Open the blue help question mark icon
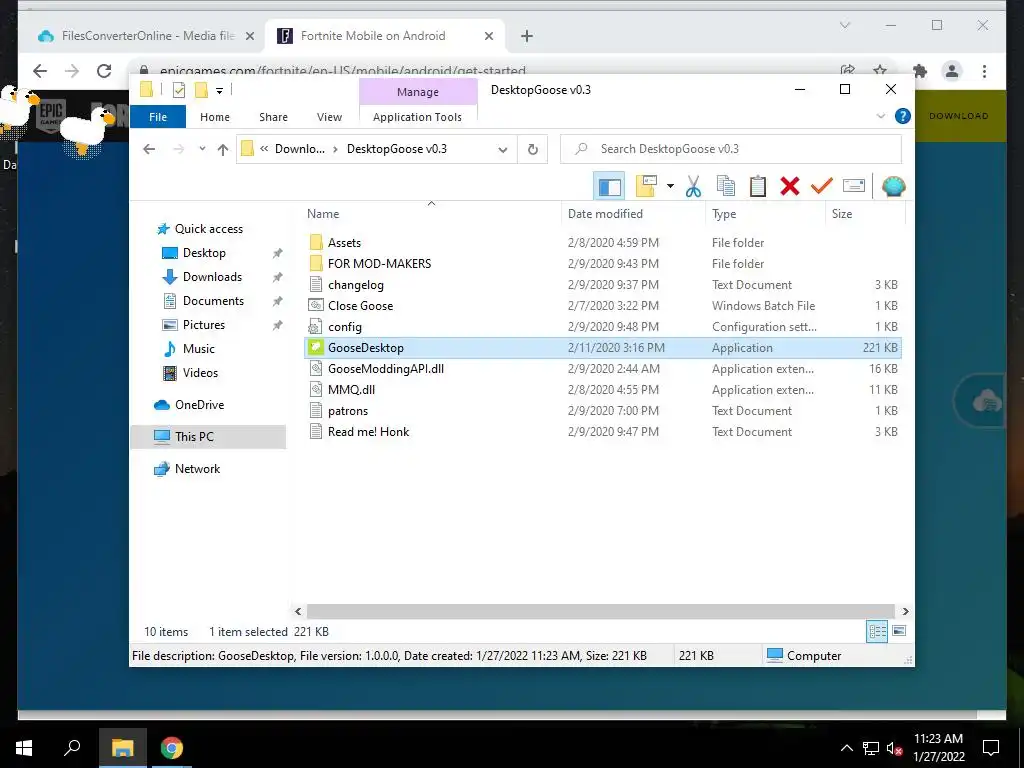Viewport: 1024px width, 768px height. coord(903,116)
